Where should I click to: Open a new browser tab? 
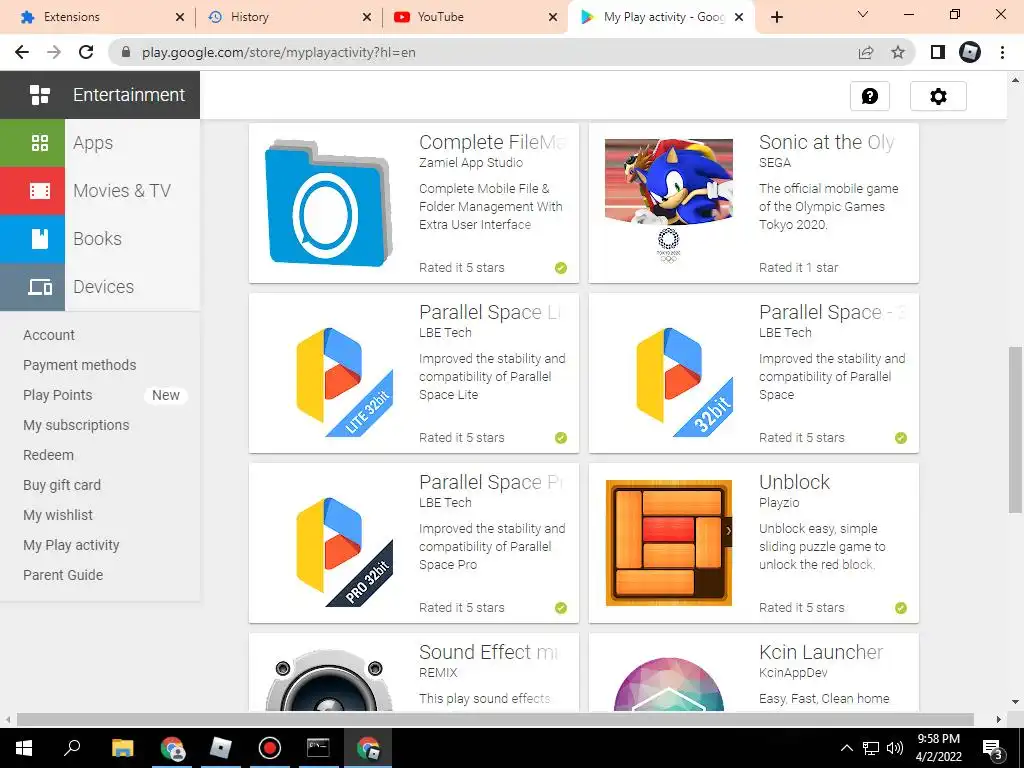pyautogui.click(x=776, y=17)
